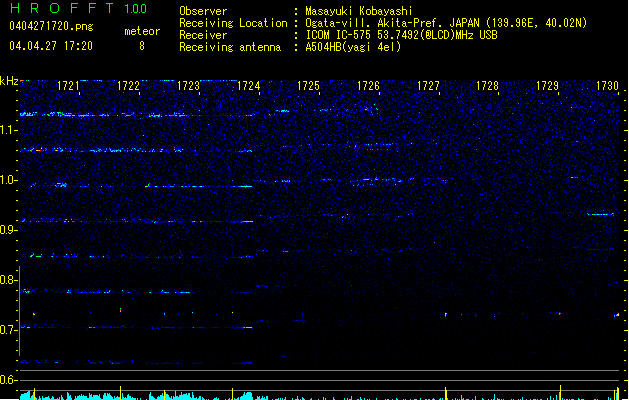Viewport: 629px width, 400px height.
Task: Click the date stamp 04.04.27 17:20
Action: 51,46
